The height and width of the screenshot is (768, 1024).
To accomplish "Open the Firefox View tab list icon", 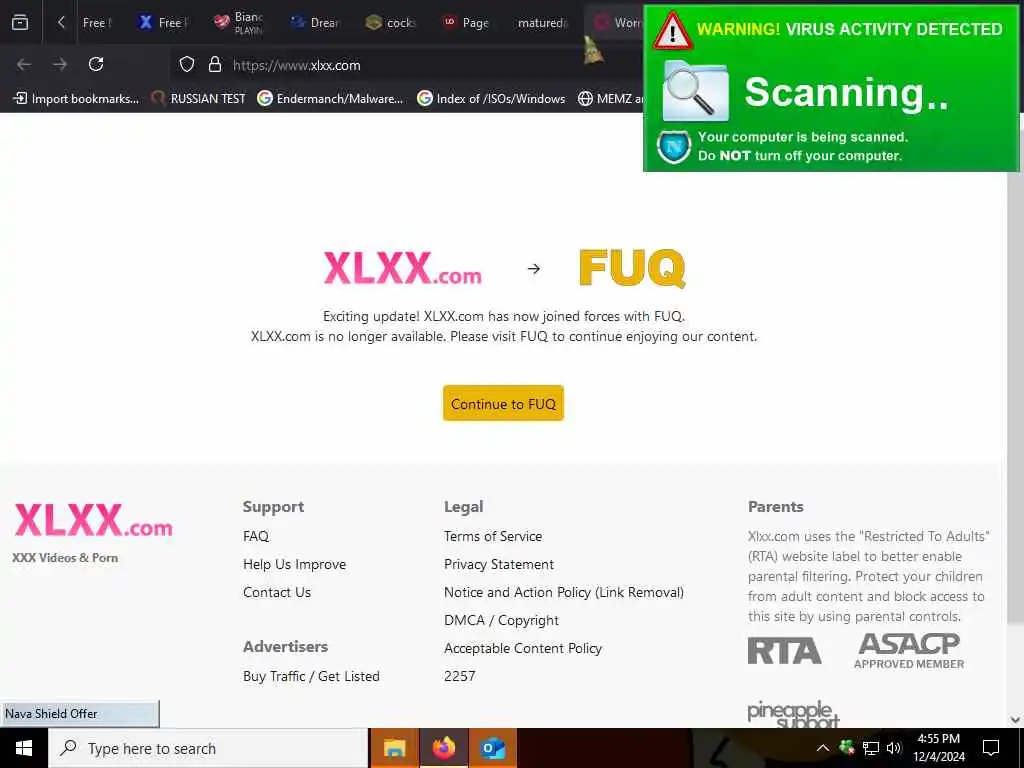I will (20, 22).
